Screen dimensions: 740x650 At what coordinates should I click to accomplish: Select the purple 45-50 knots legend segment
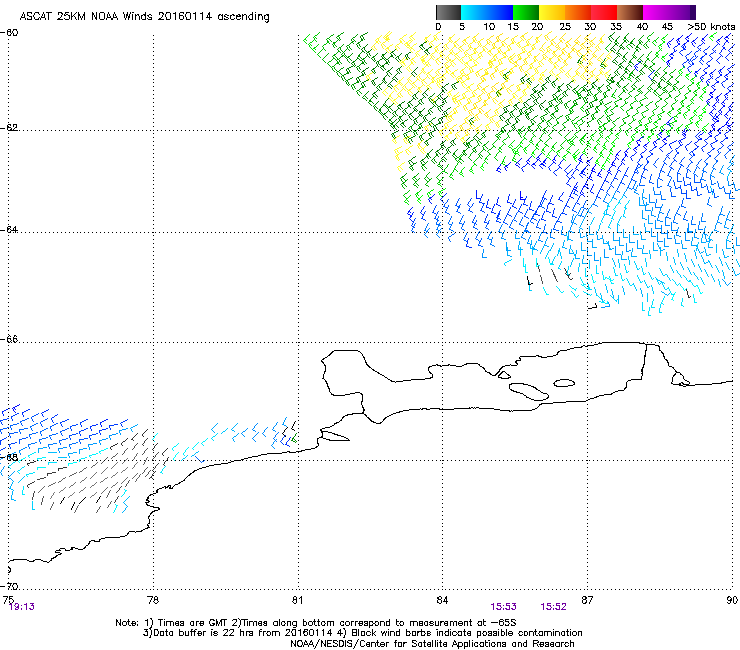[682, 12]
